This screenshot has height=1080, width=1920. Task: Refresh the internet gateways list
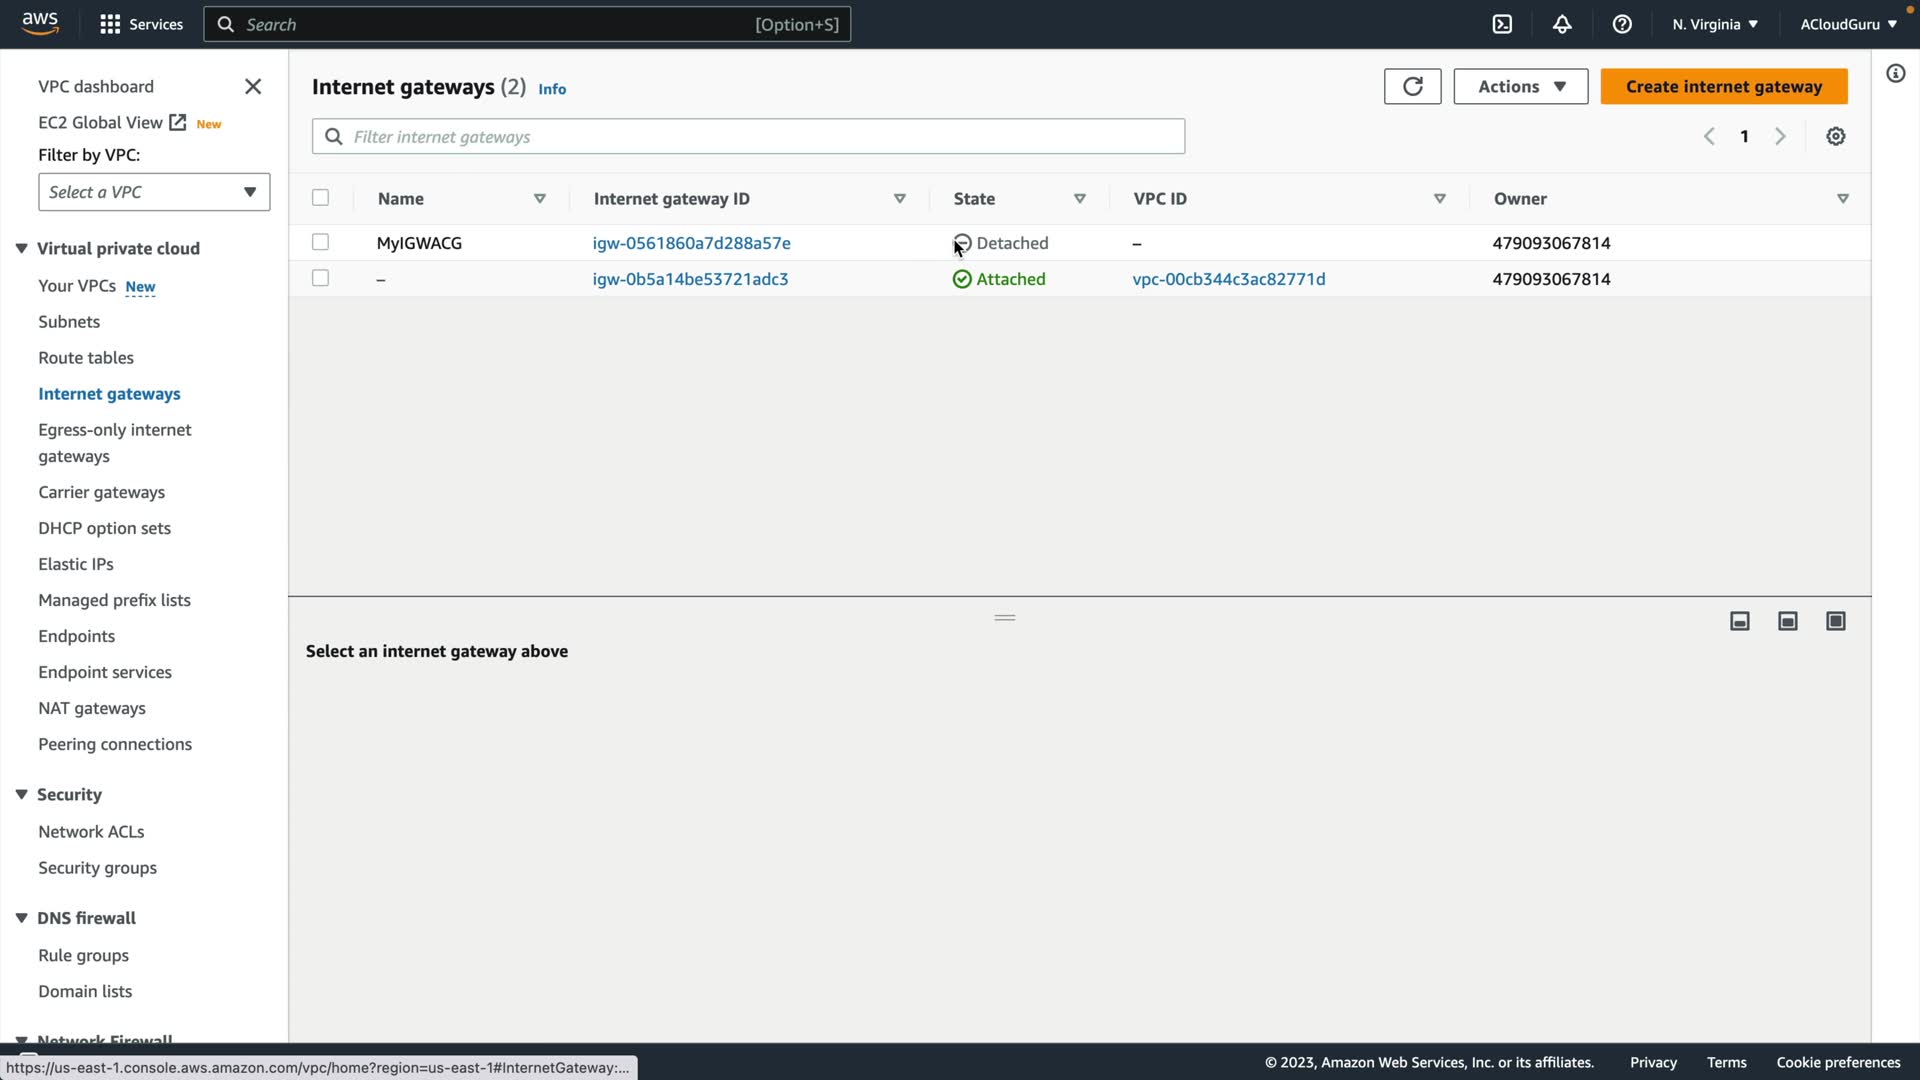tap(1412, 87)
